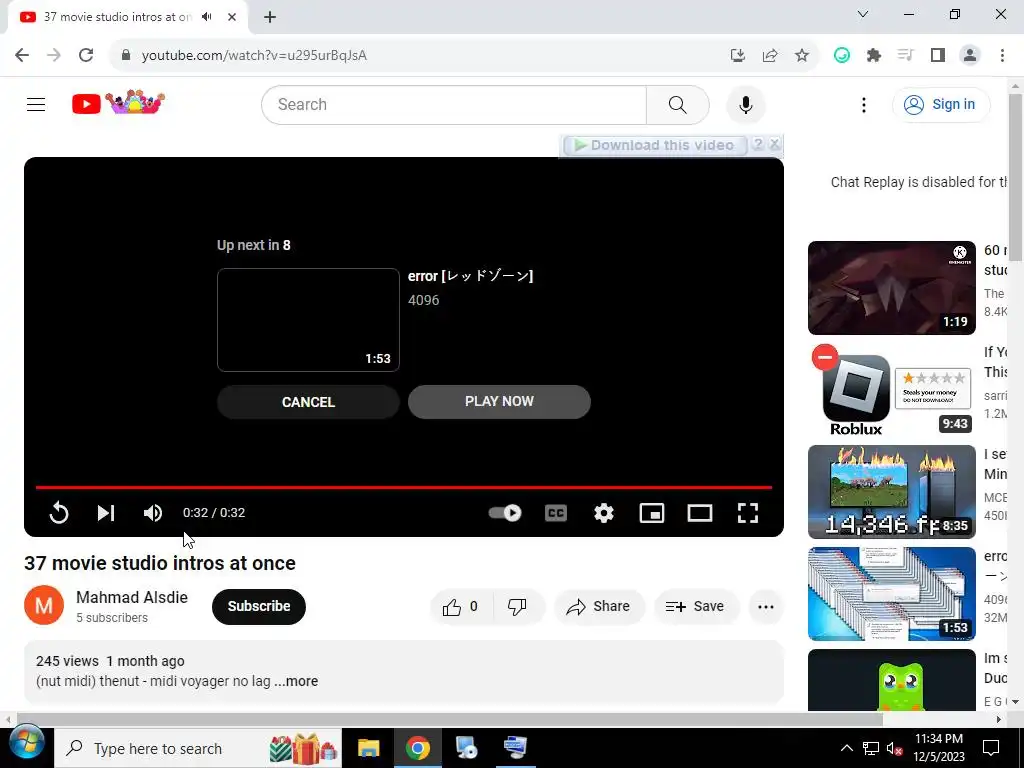
Task: Open the Chrome three-dot menu
Action: coord(1002,56)
